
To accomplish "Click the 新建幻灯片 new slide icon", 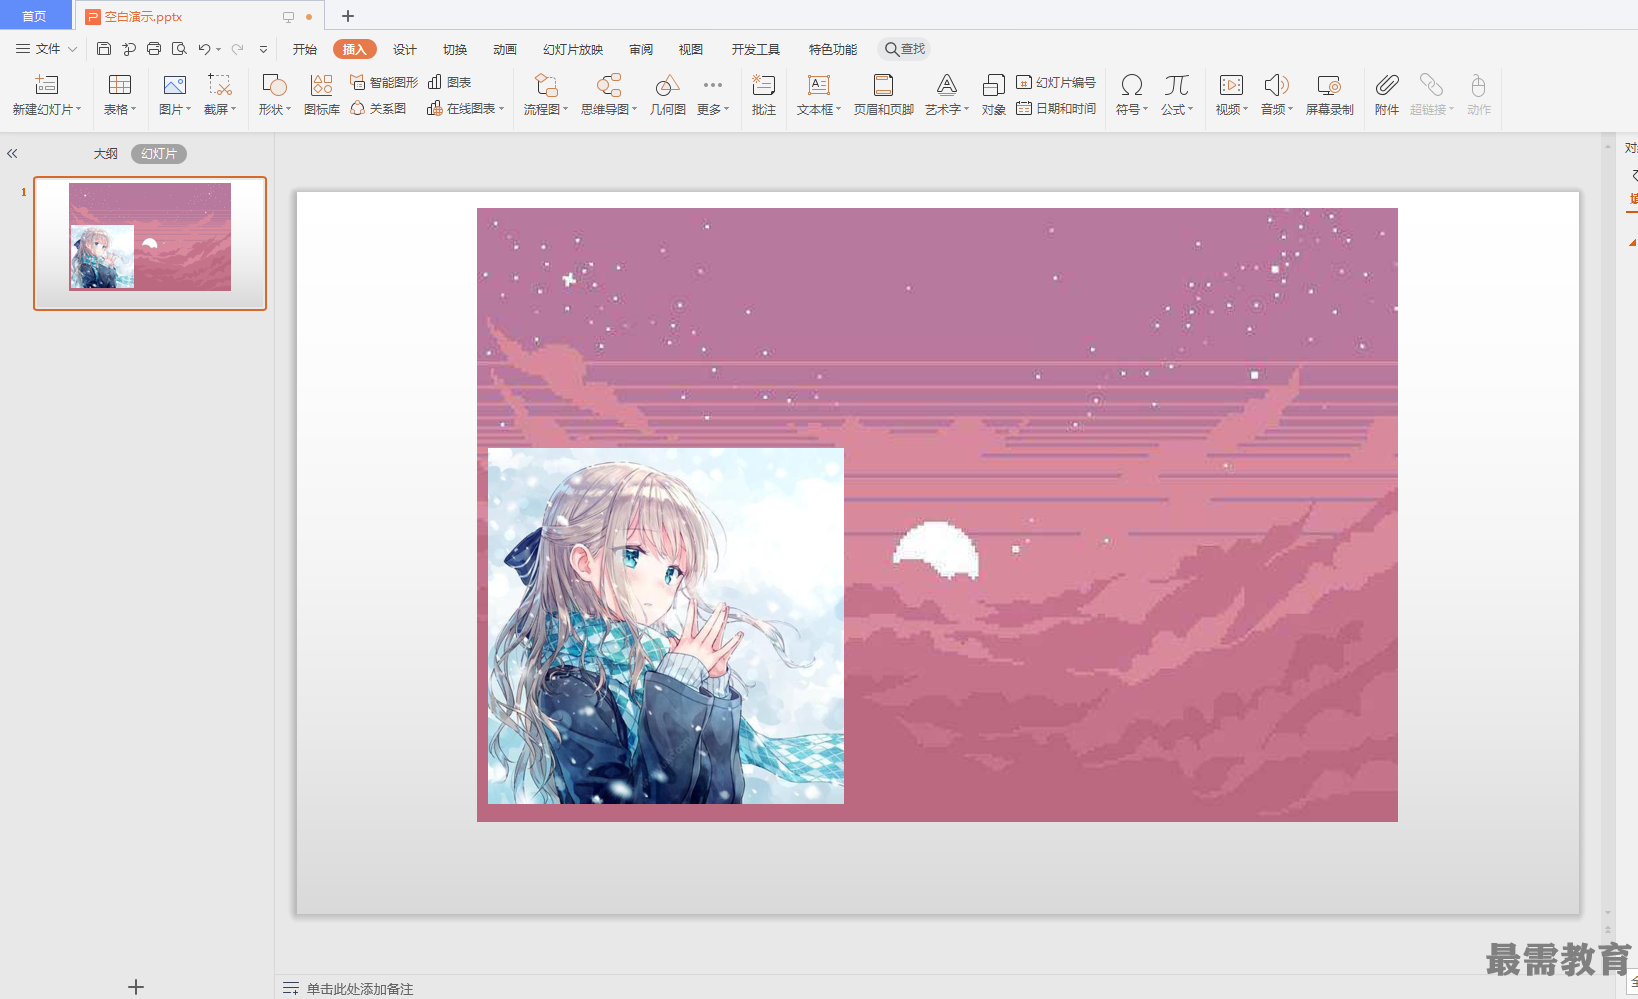I will point(46,84).
